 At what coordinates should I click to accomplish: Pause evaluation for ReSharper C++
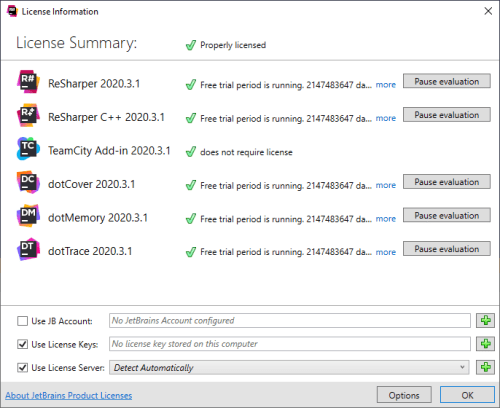click(447, 115)
